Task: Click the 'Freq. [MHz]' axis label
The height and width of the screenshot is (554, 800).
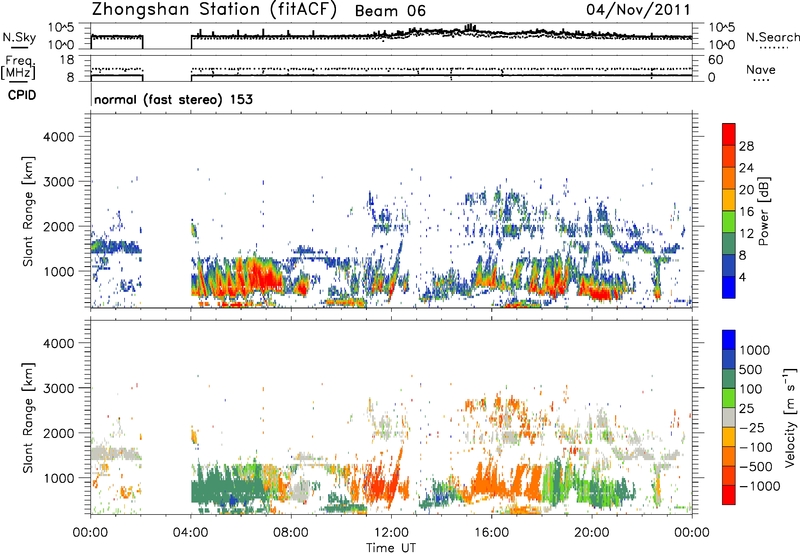Action: (x=19, y=67)
